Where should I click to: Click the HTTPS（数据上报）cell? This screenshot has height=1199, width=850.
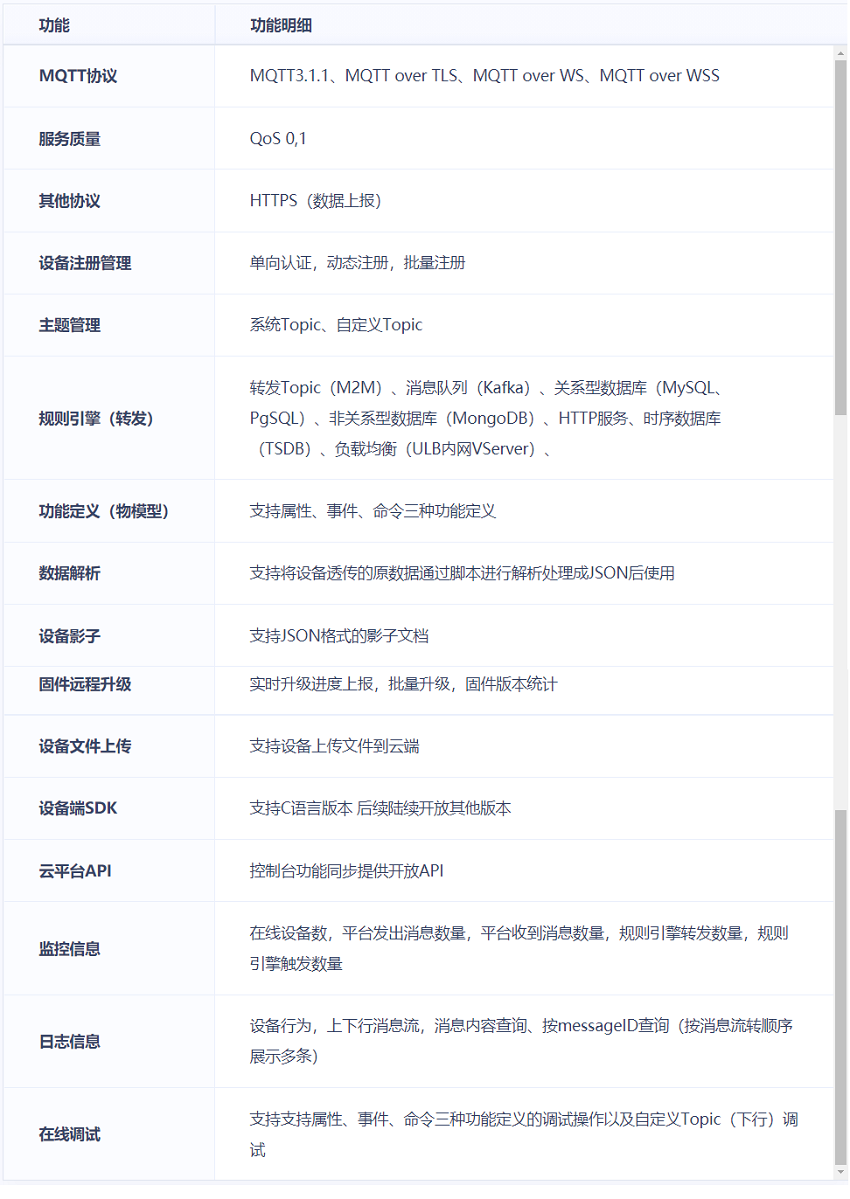click(x=315, y=200)
